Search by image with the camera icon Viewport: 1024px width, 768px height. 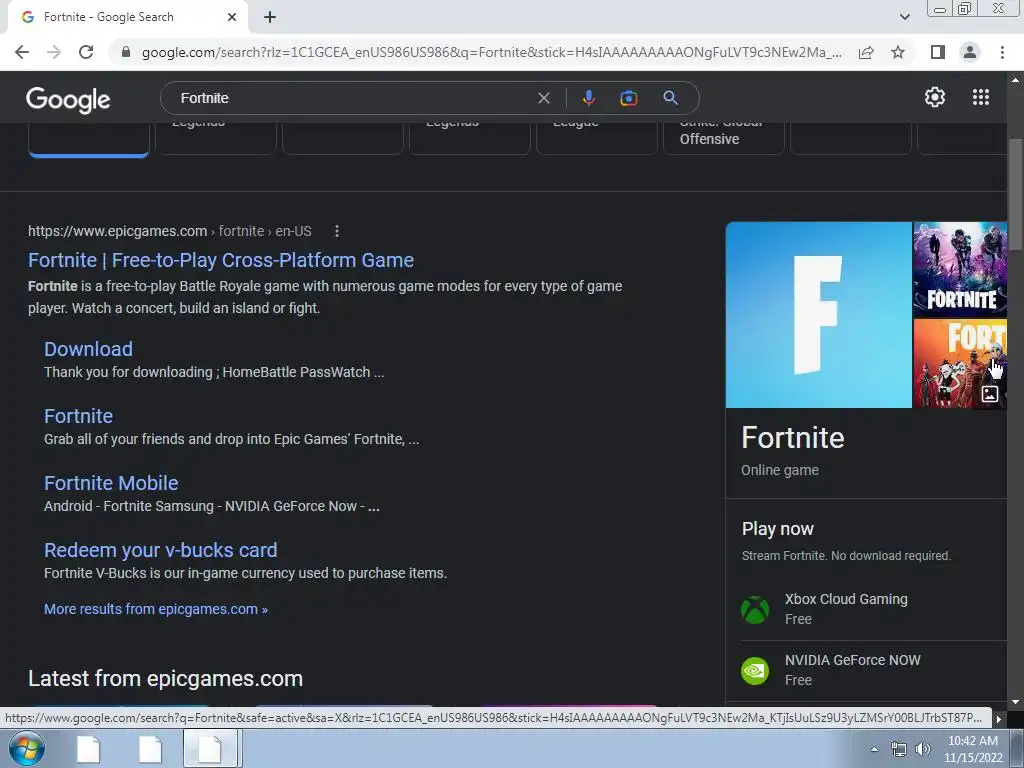point(628,98)
